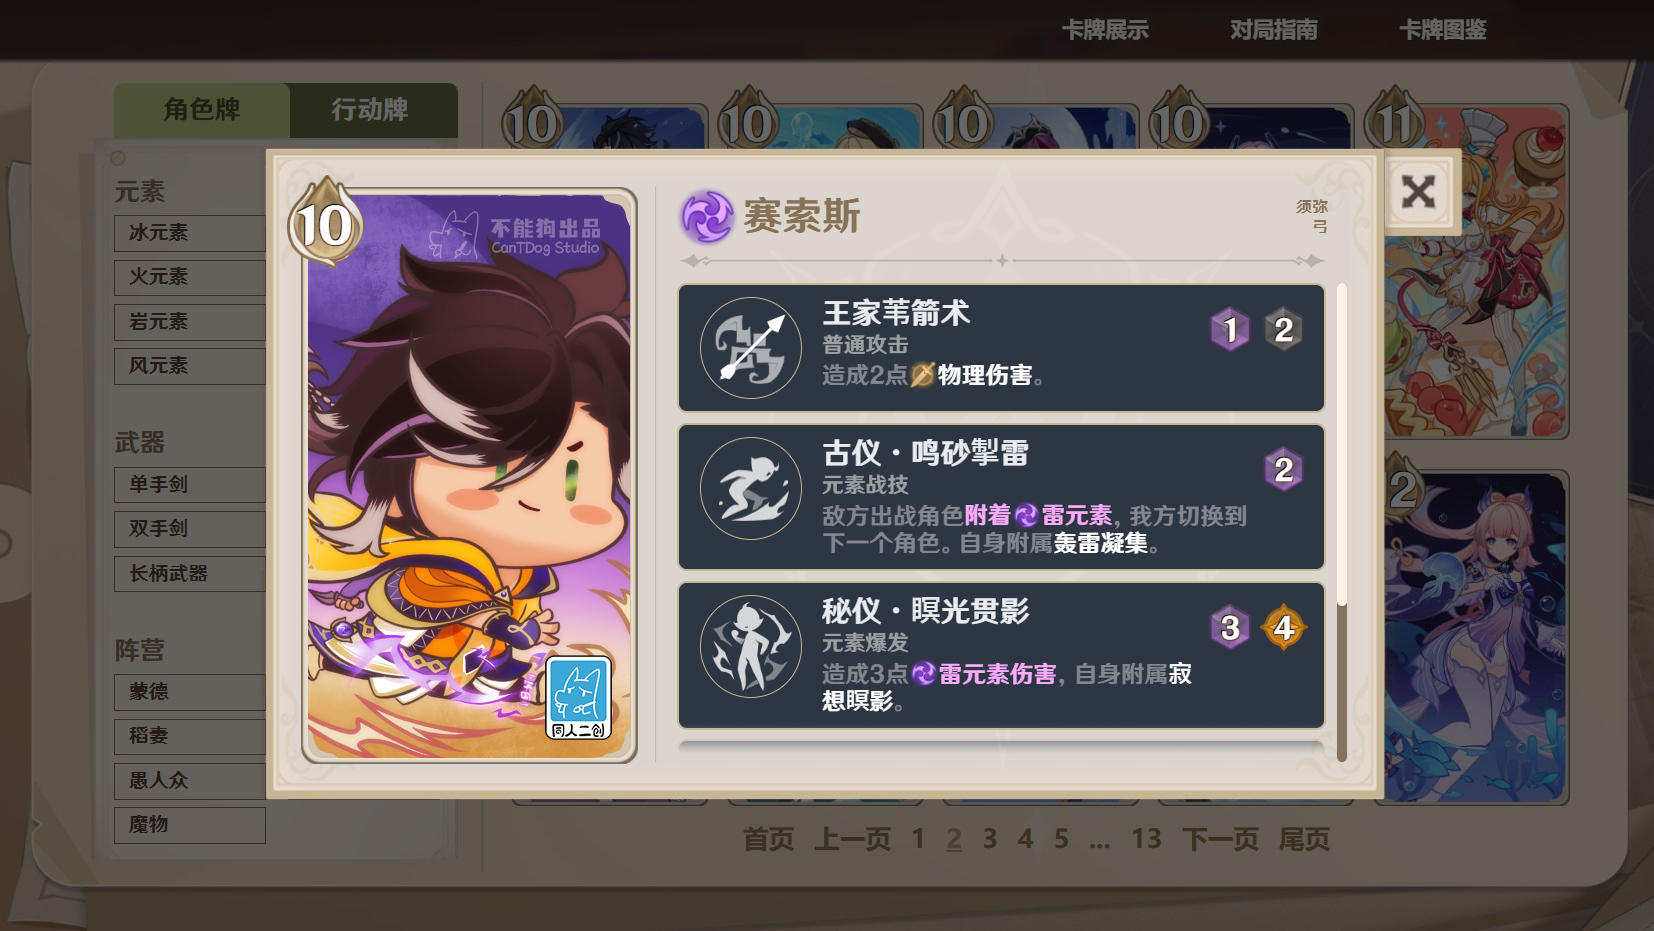Image resolution: width=1654 pixels, height=931 pixels.
Task: Filter by 火元素 element
Action: (x=190, y=277)
